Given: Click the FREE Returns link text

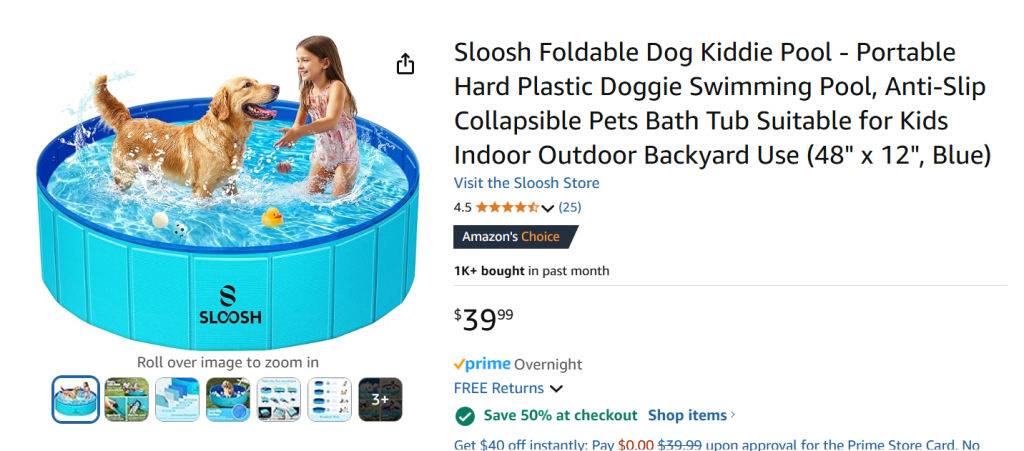Looking at the screenshot, I should tap(499, 388).
